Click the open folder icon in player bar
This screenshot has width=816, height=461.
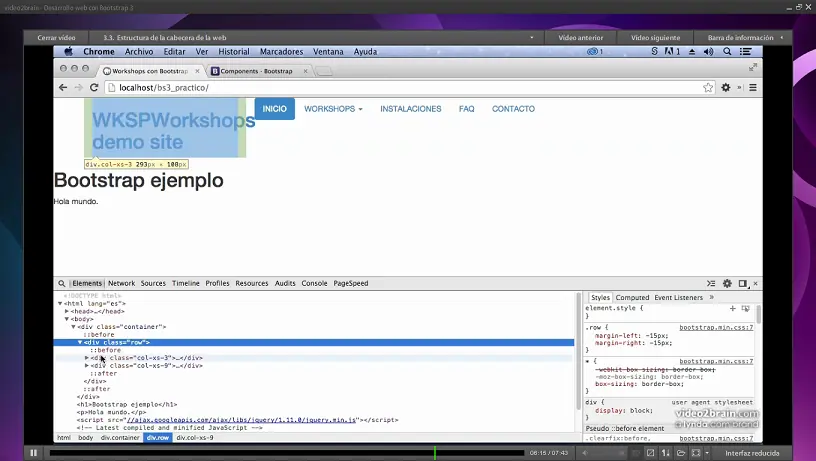tap(681, 453)
